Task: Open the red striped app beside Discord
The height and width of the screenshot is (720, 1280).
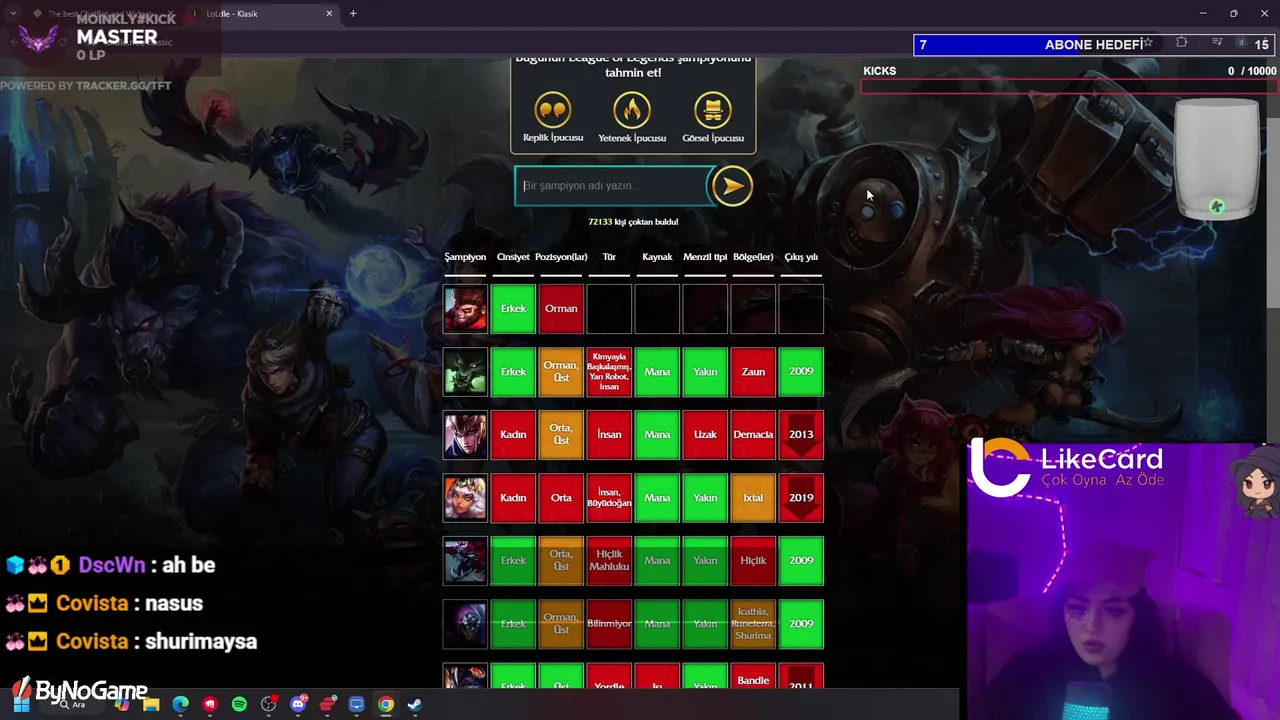Action: [327, 704]
